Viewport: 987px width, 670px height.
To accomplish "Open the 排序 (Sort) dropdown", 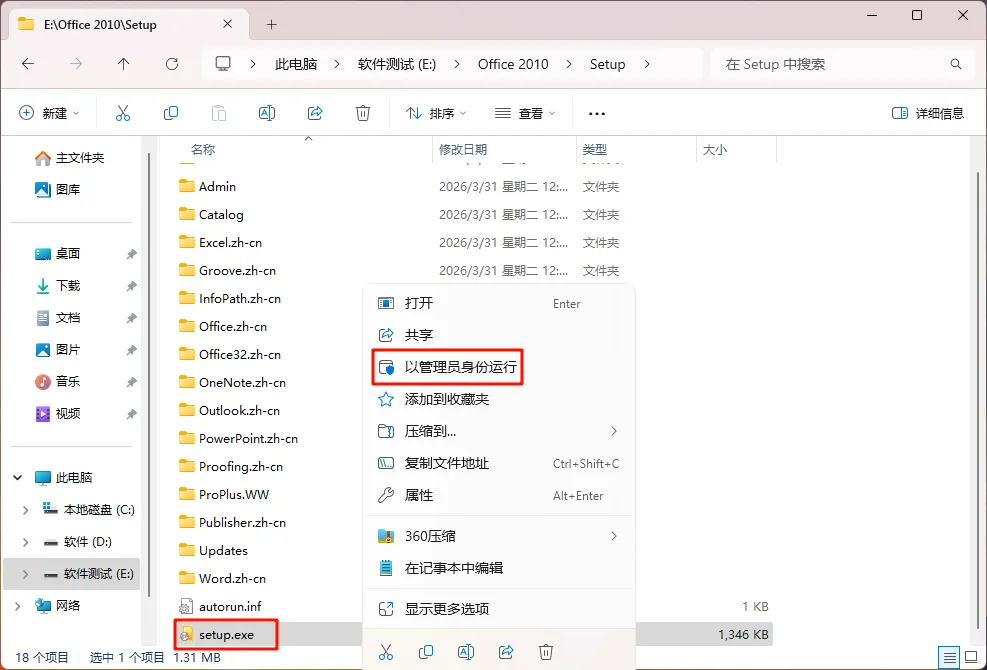I will tap(436, 113).
